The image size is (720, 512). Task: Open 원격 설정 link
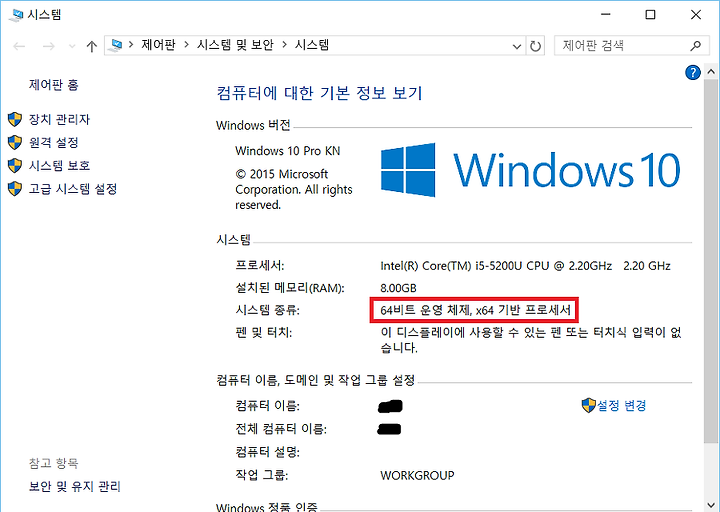(x=54, y=142)
